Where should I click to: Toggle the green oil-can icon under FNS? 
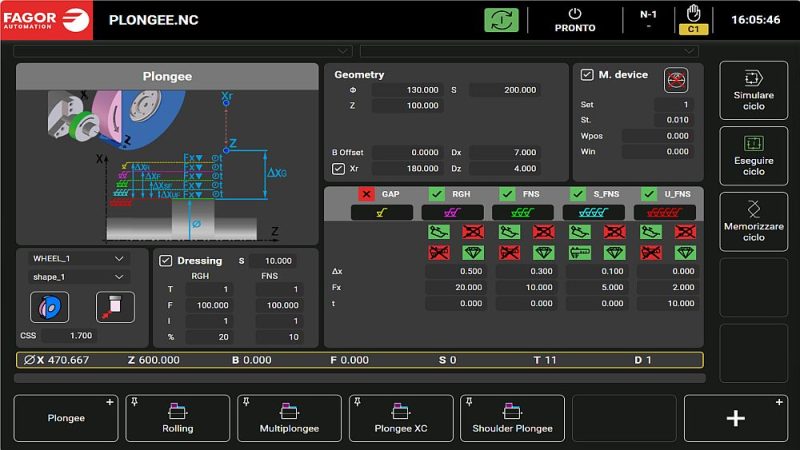pyautogui.click(x=509, y=232)
